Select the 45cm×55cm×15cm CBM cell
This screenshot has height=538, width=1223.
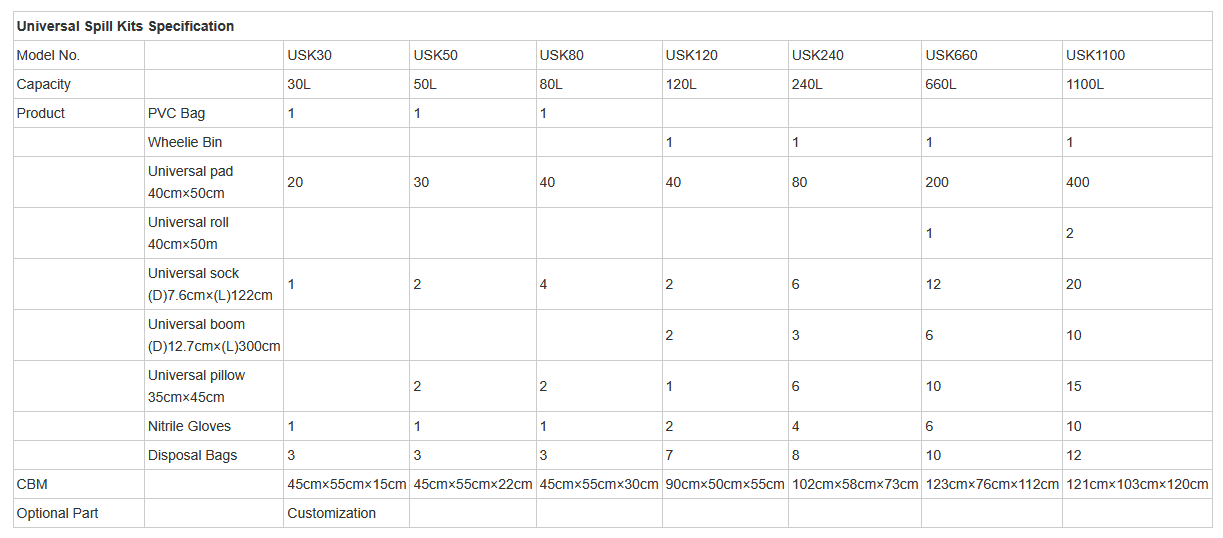click(x=346, y=484)
